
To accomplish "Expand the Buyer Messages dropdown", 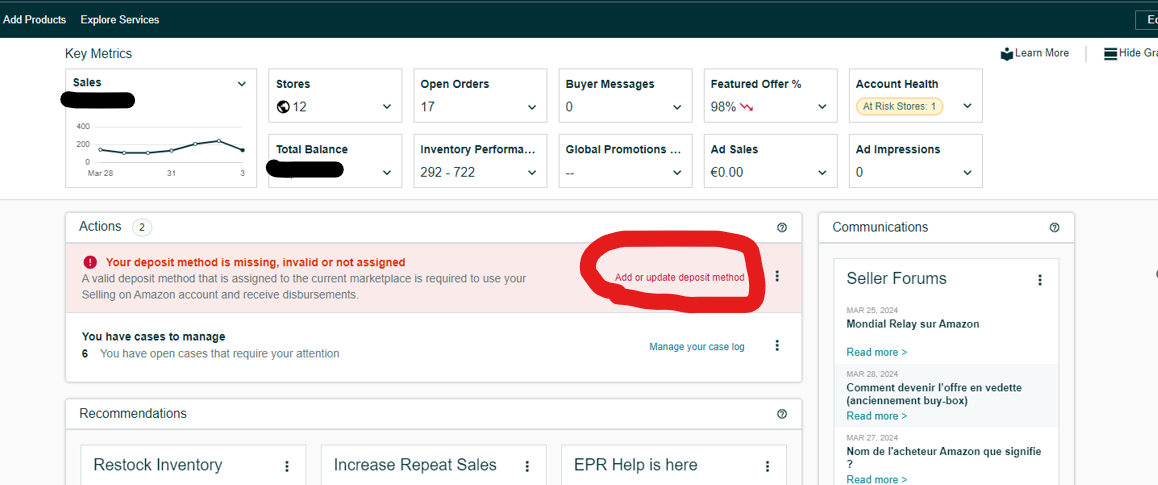I will tap(677, 107).
